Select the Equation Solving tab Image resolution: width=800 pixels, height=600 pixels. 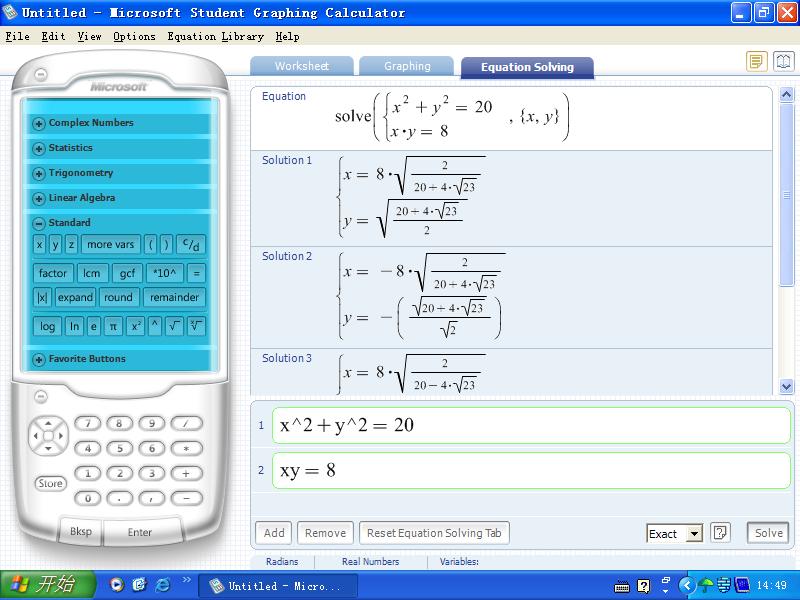click(x=527, y=67)
